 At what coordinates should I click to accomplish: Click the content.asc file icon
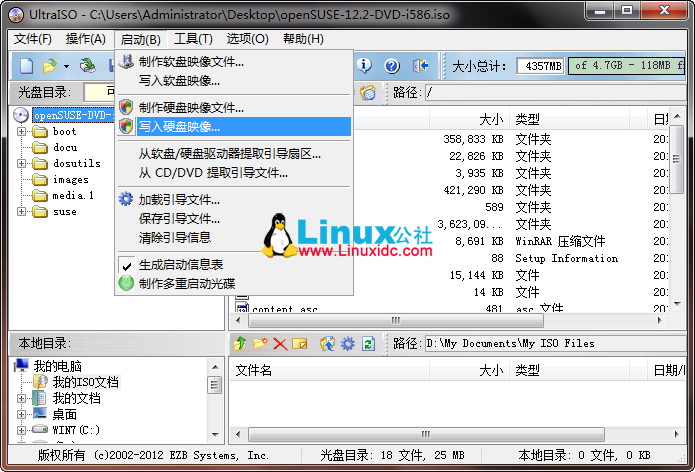coord(242,308)
